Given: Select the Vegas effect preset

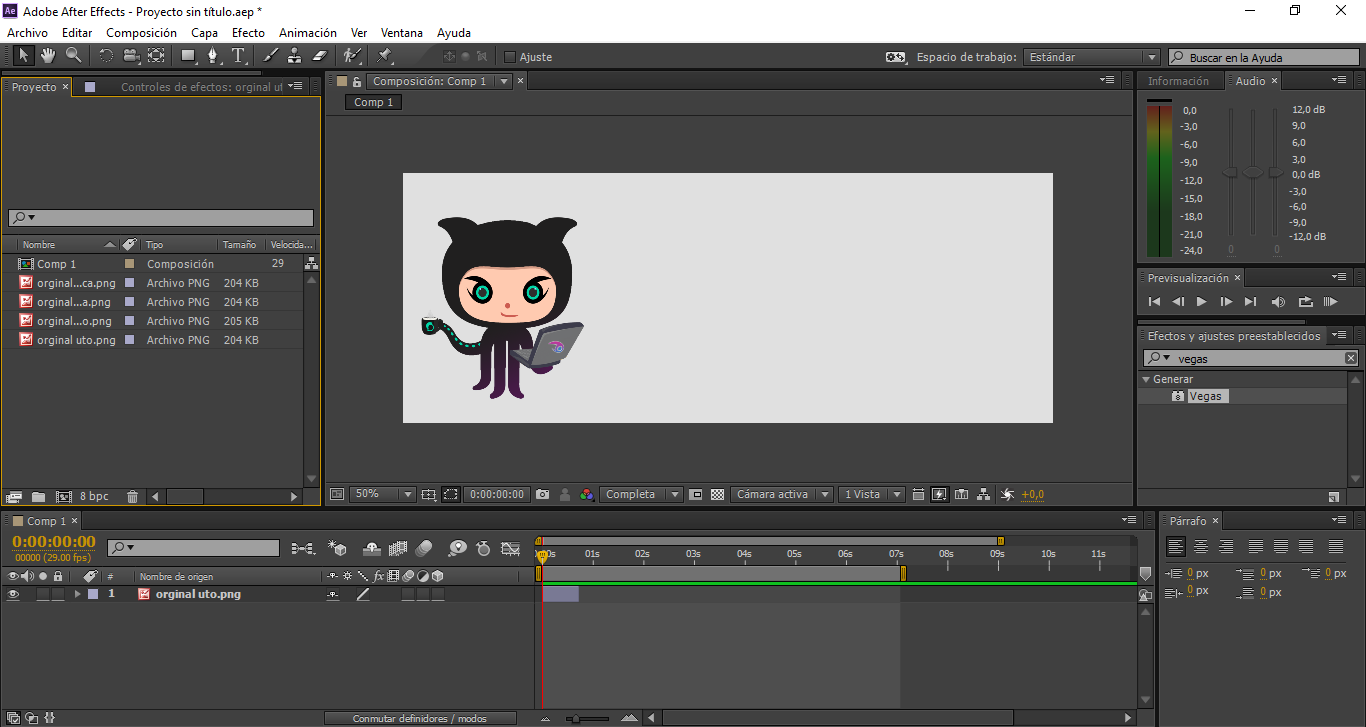Looking at the screenshot, I should click(1206, 396).
